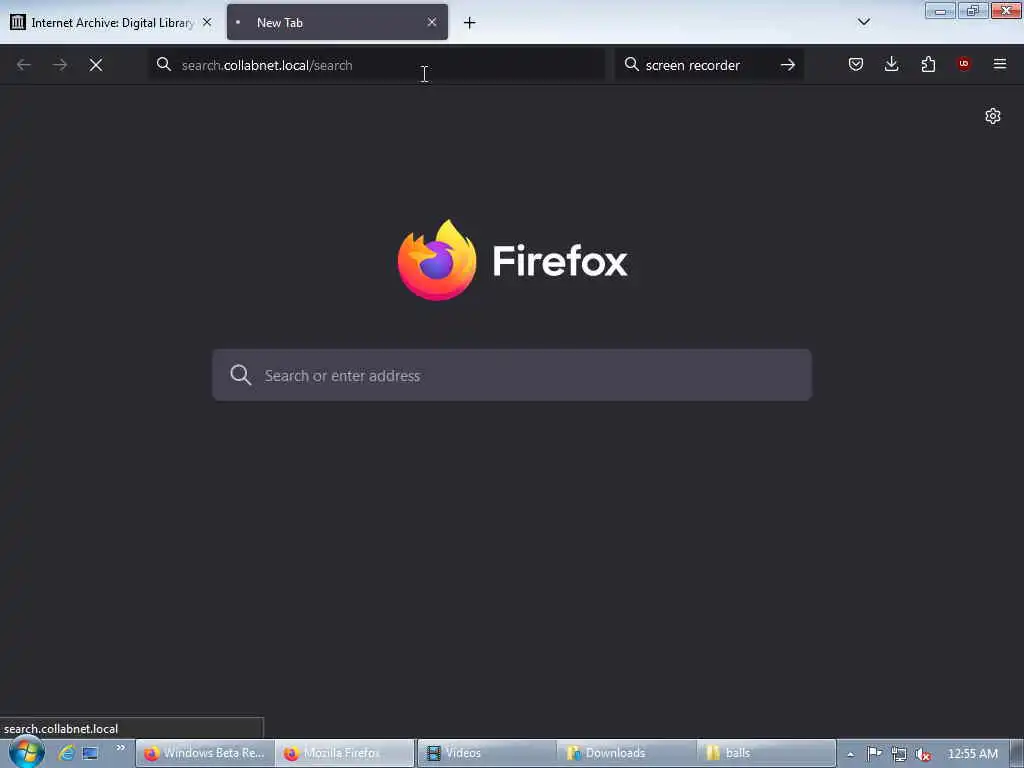
Task: Open the Downloads taskbar folder
Action: pos(626,753)
